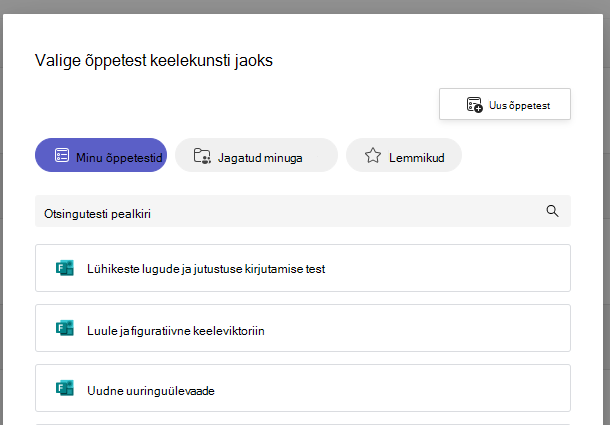Click Forms icon beside Lühikeste lugude test
The width and height of the screenshot is (610, 425).
[x=65, y=268]
